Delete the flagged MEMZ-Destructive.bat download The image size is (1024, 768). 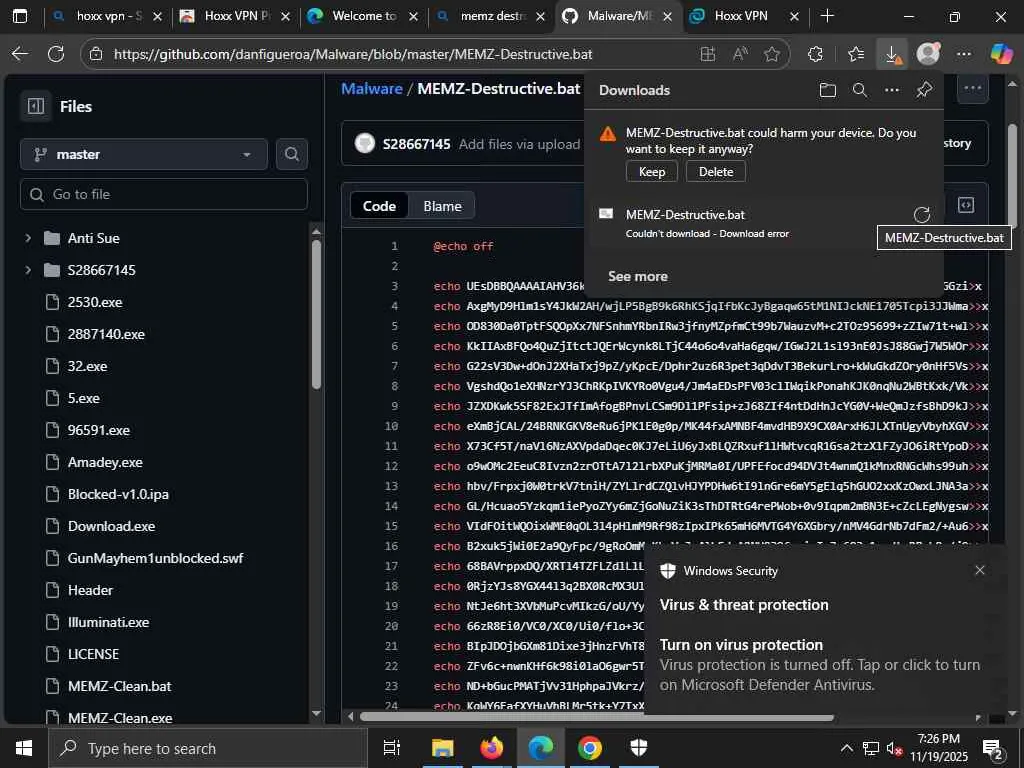(x=716, y=172)
